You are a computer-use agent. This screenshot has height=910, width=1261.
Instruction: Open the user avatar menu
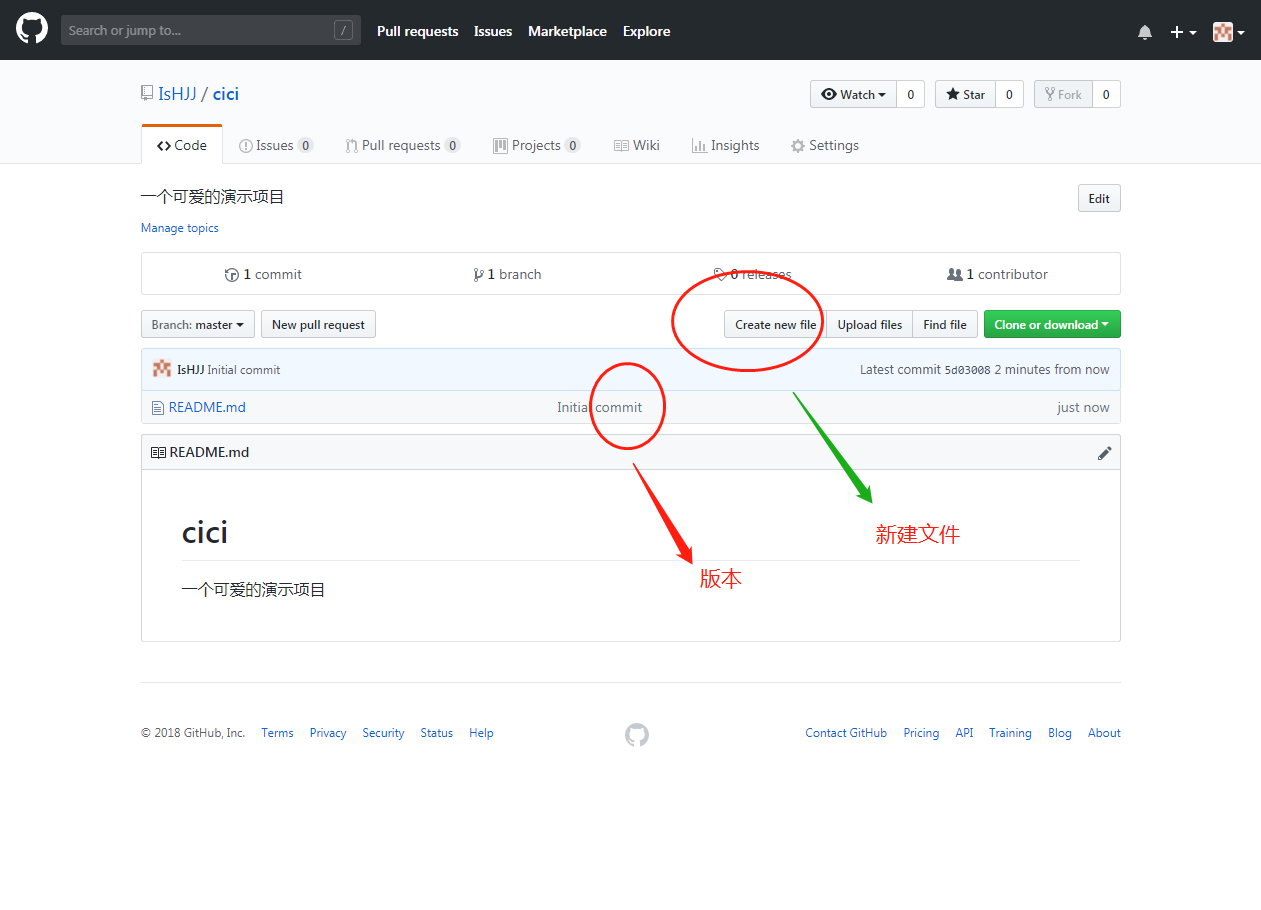(1228, 32)
